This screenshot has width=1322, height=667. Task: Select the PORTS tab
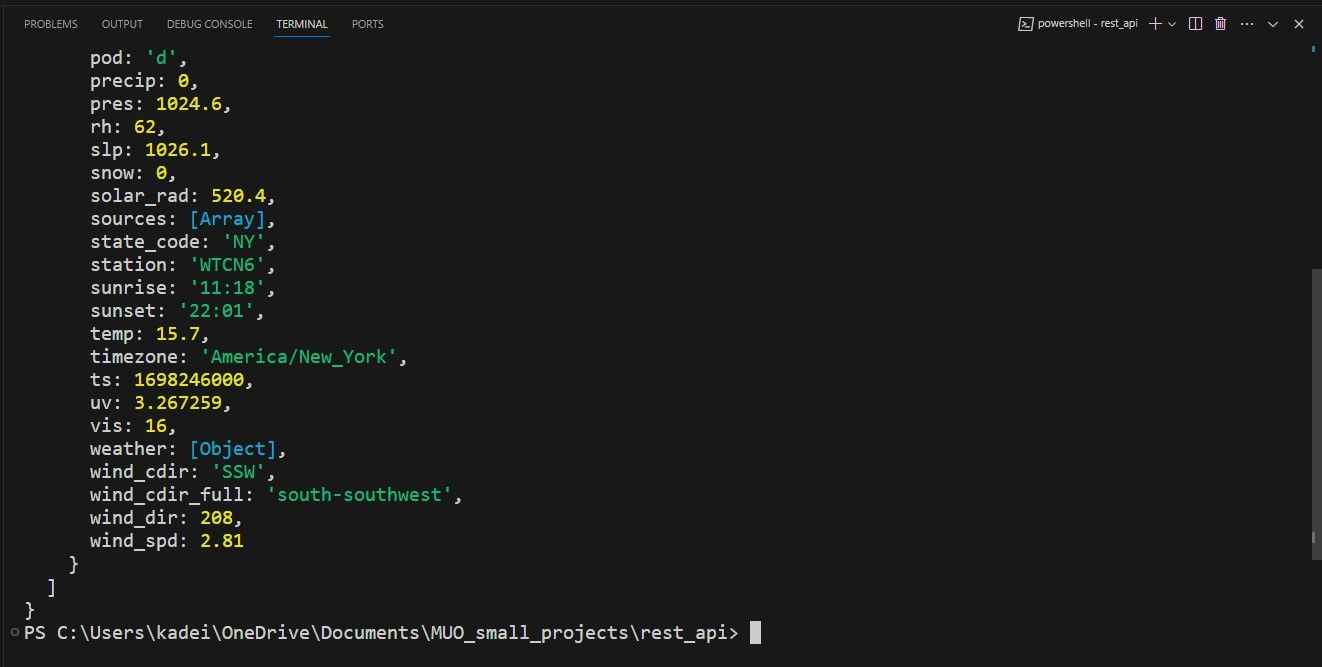367,23
